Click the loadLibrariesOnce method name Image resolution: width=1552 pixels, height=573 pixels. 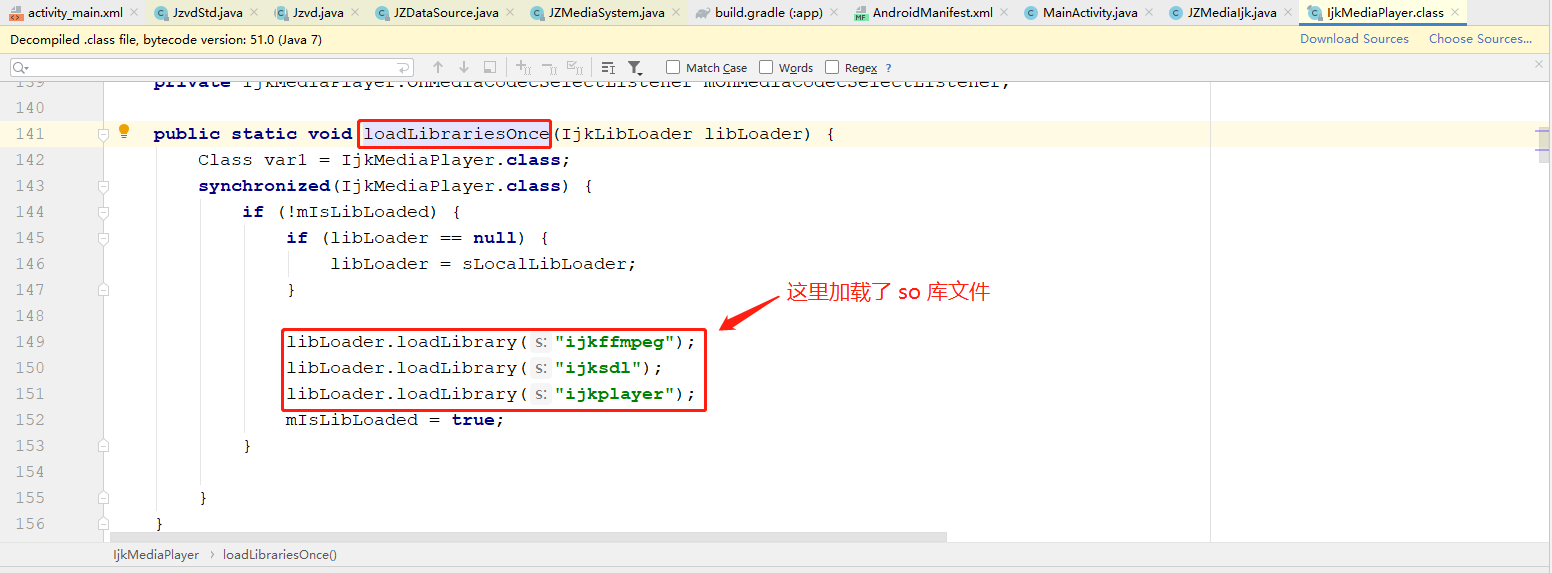456,134
